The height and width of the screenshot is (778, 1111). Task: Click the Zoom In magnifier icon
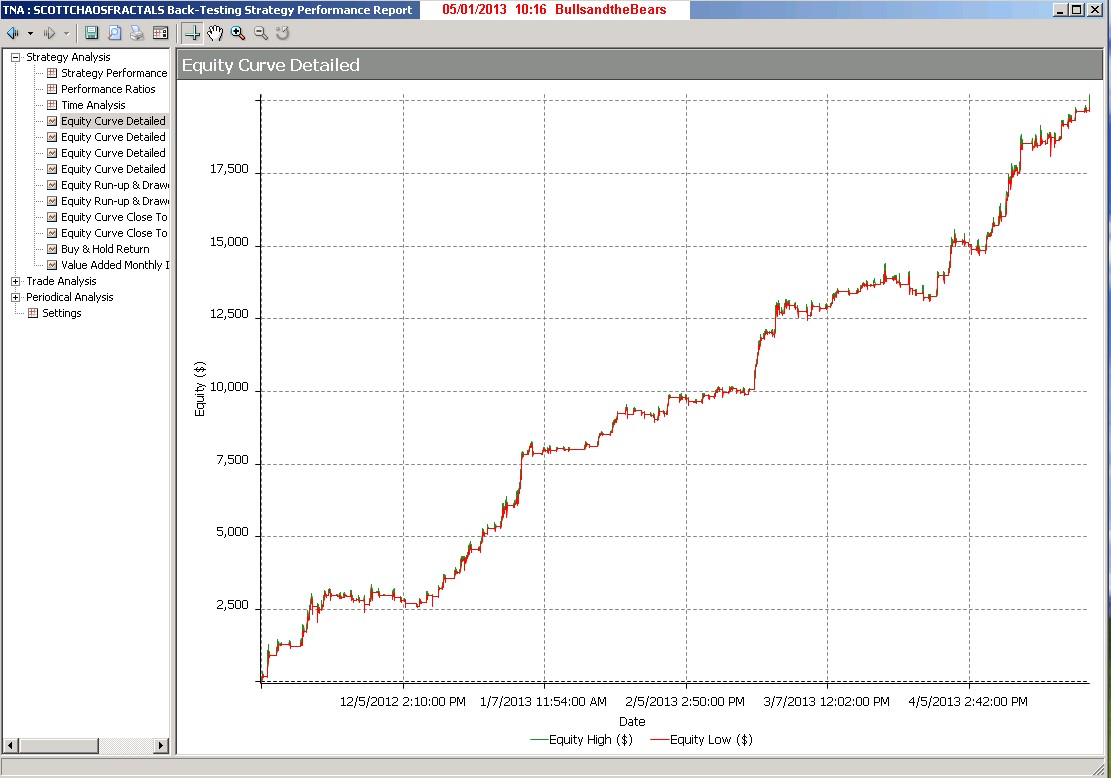click(x=238, y=33)
